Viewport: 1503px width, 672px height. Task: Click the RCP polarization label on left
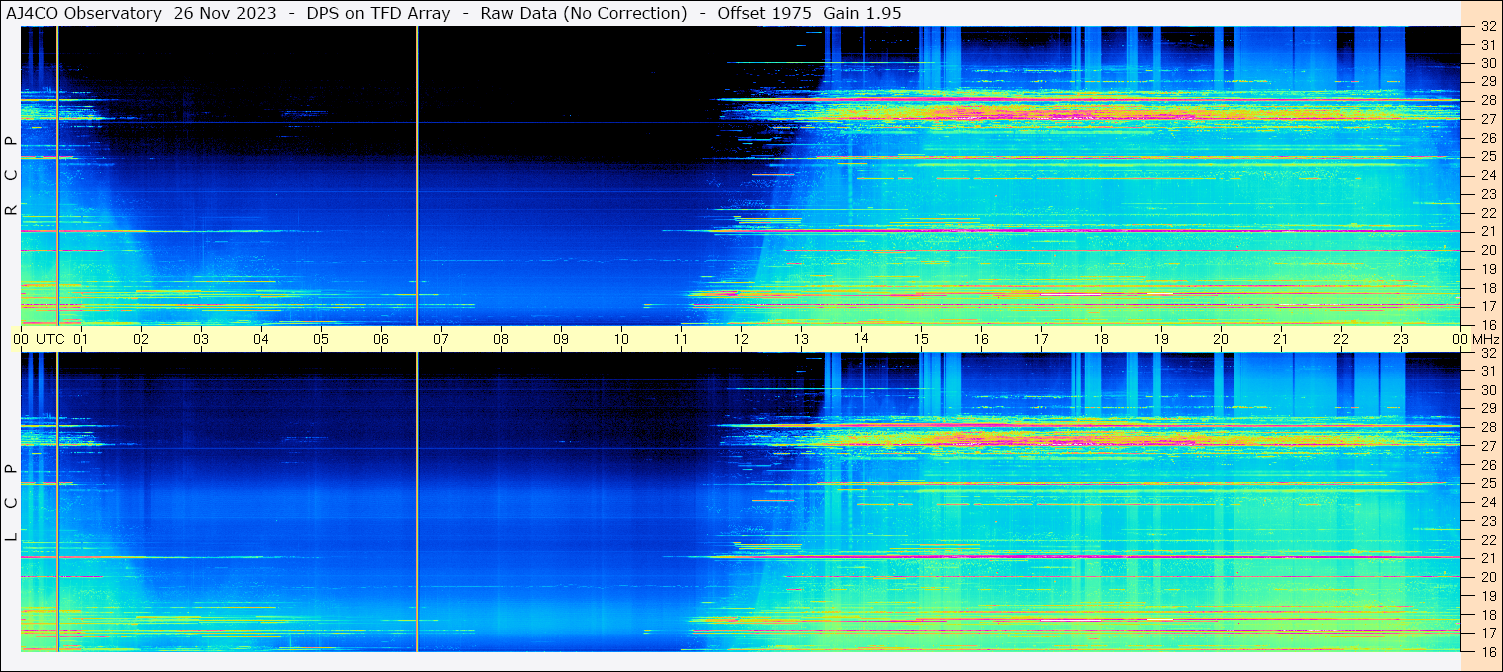click(11, 175)
